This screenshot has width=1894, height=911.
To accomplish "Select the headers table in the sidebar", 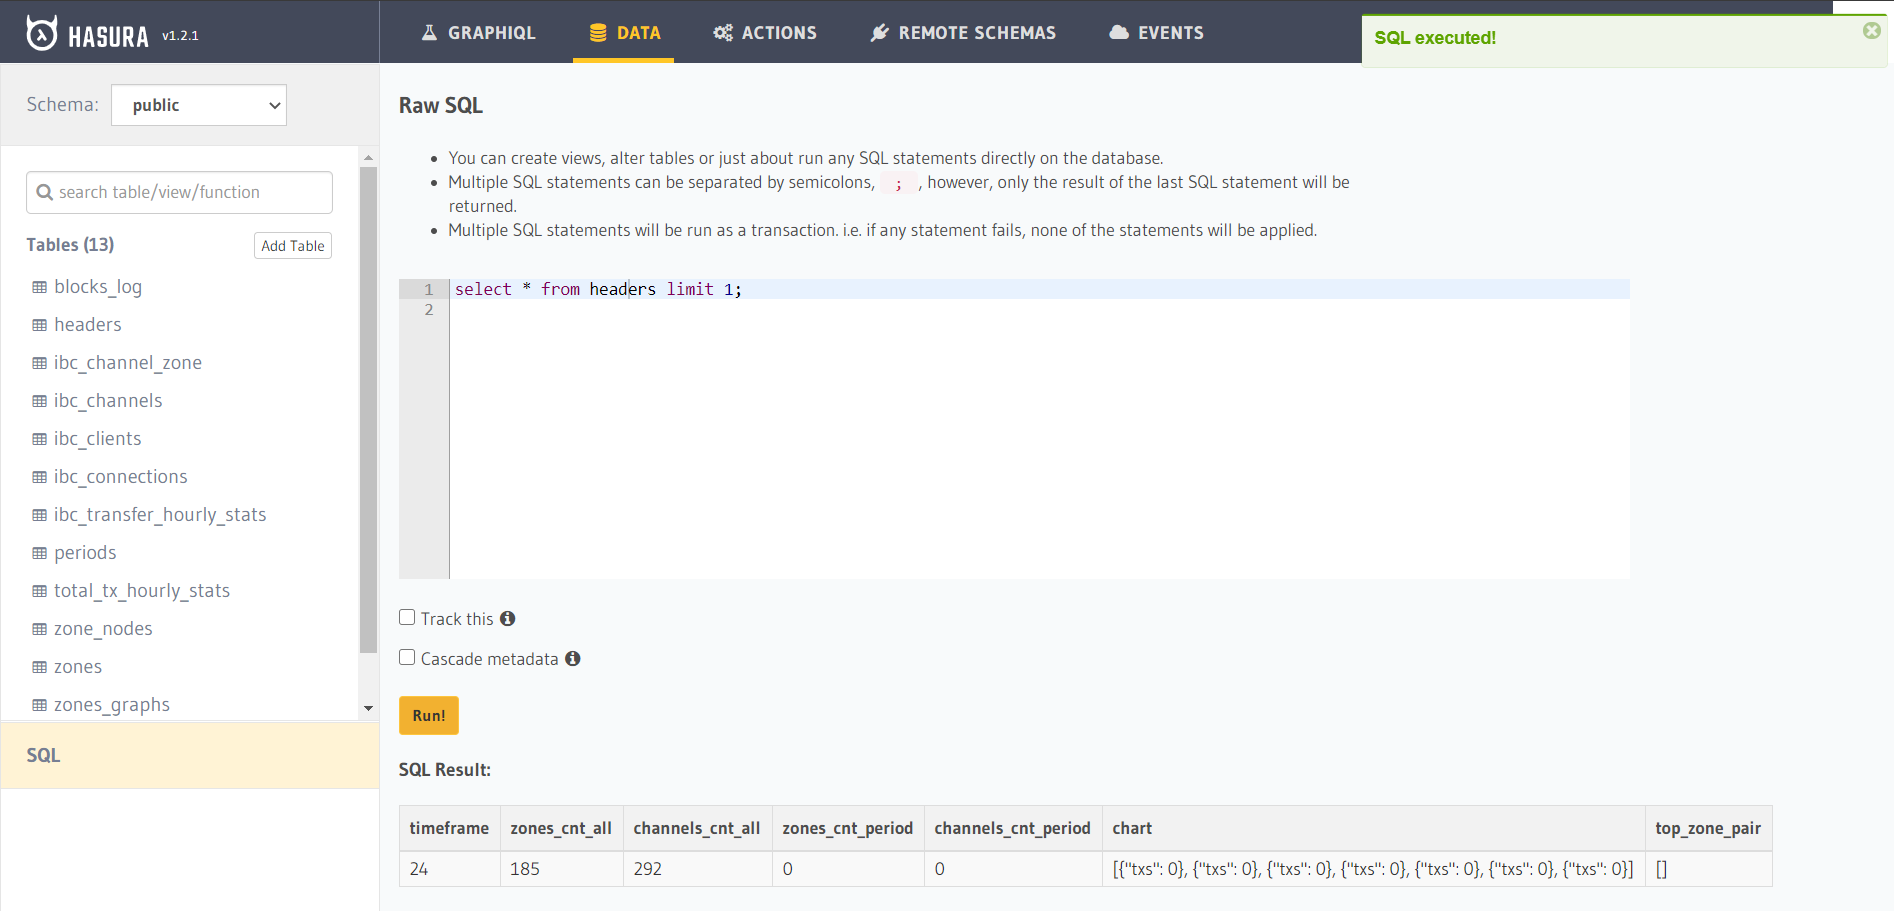I will click(88, 324).
